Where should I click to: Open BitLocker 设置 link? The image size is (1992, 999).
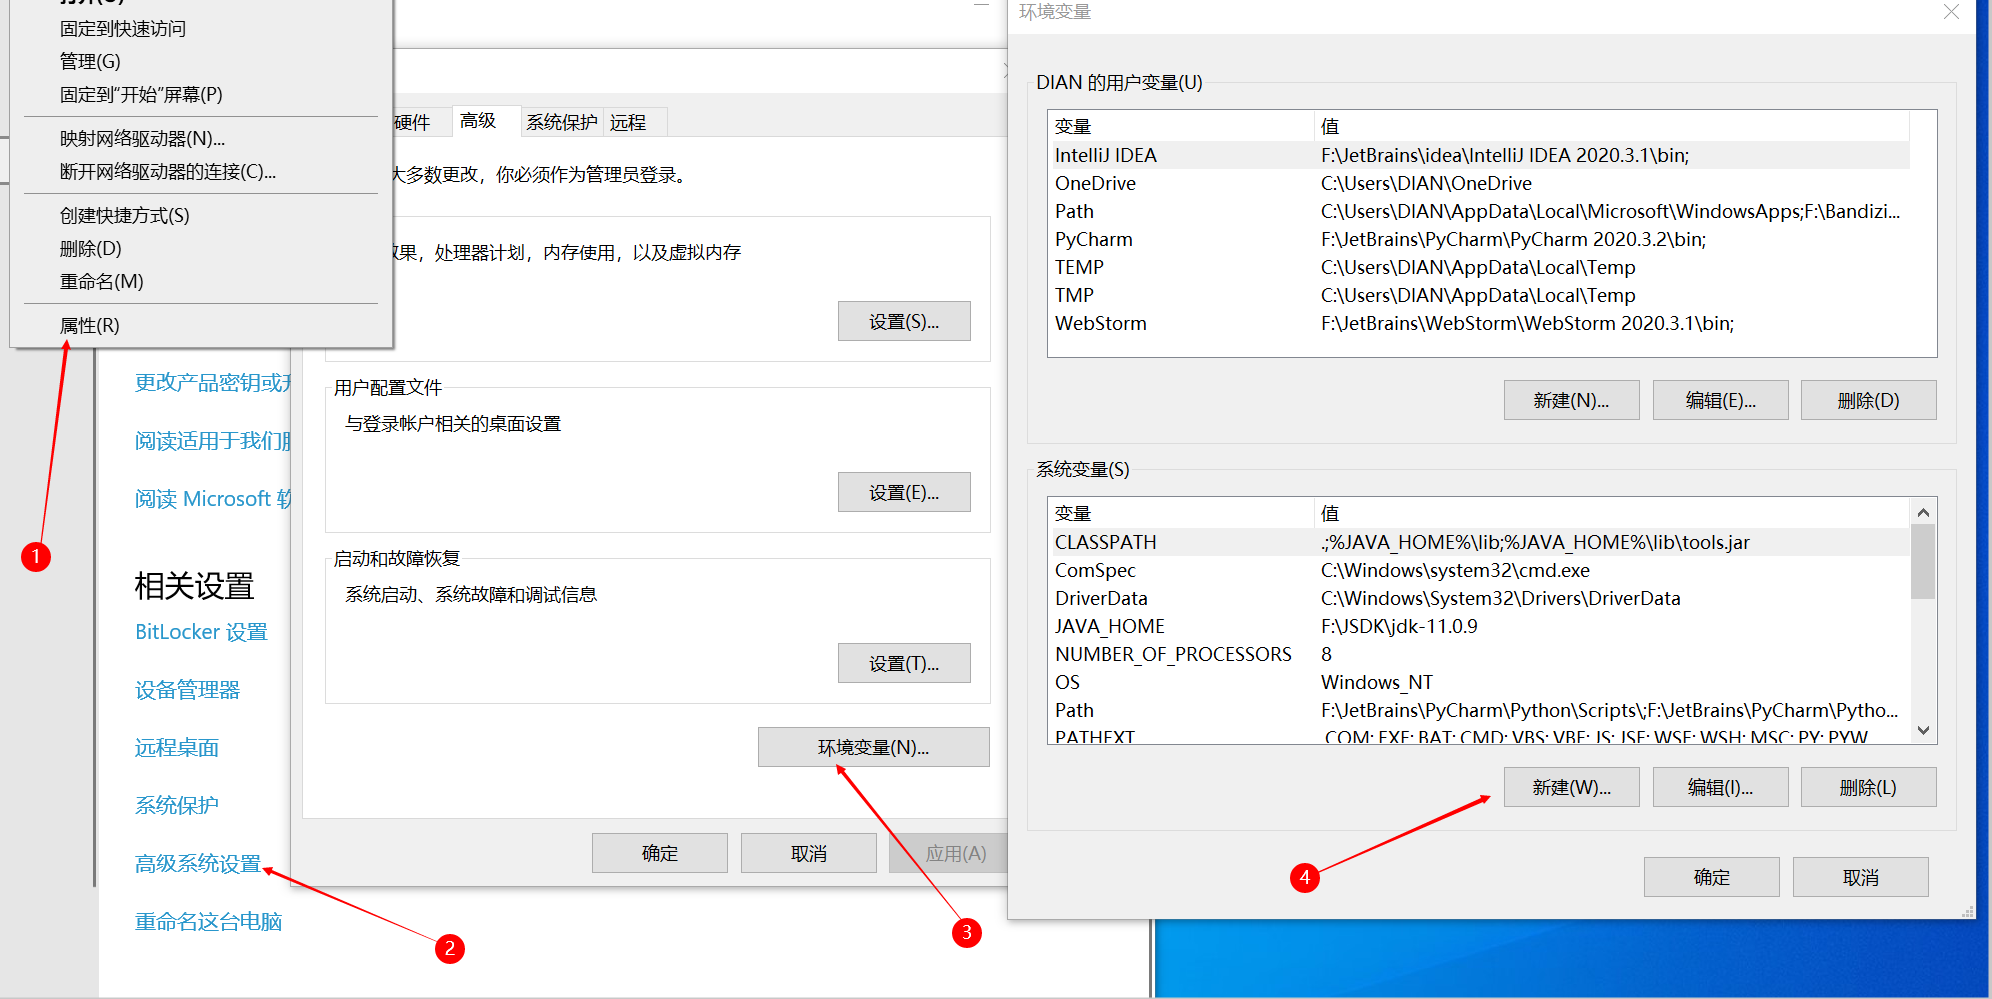pyautogui.click(x=201, y=631)
